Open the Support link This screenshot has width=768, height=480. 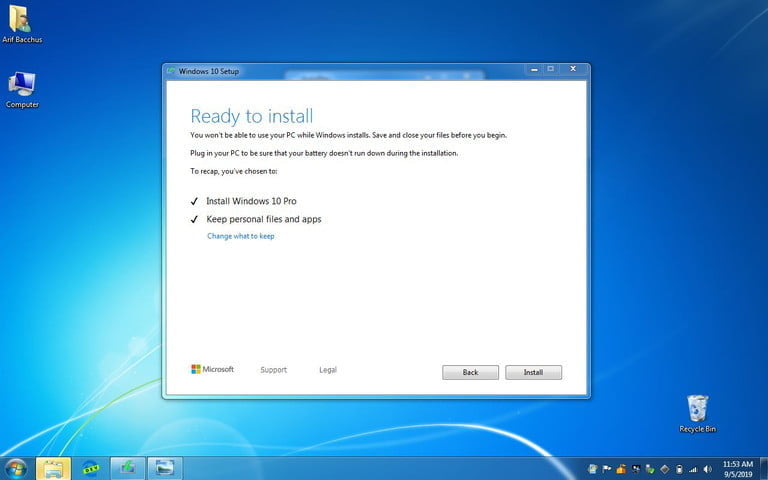tap(273, 370)
